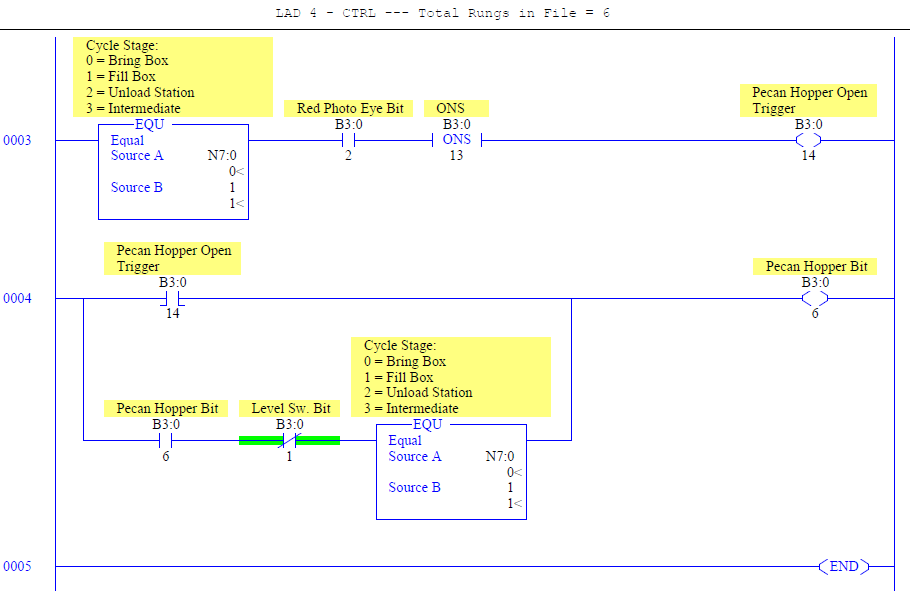Image resolution: width=910 pixels, height=602 pixels.
Task: Click Source A N7:0 in lower EQU block
Action: click(500, 456)
